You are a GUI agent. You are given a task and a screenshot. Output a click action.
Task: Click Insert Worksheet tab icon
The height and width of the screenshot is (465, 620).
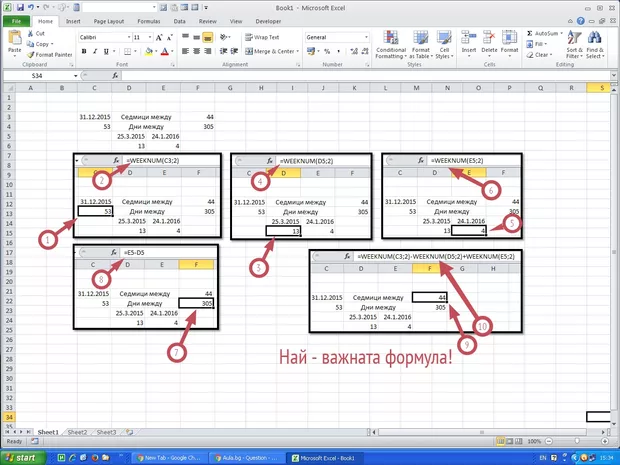click(x=129, y=432)
